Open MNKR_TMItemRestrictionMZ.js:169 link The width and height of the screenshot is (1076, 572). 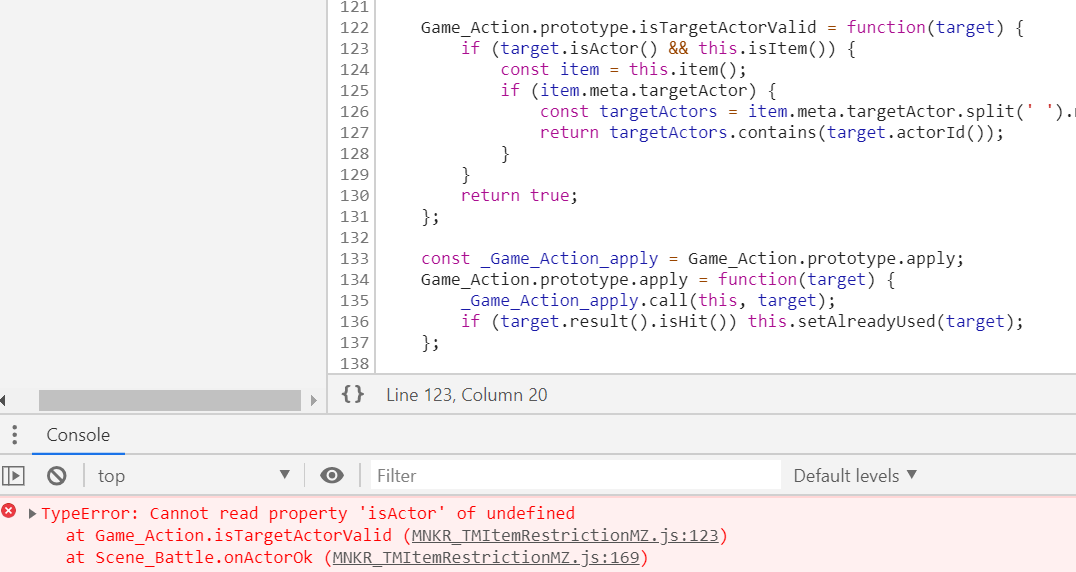point(486,558)
